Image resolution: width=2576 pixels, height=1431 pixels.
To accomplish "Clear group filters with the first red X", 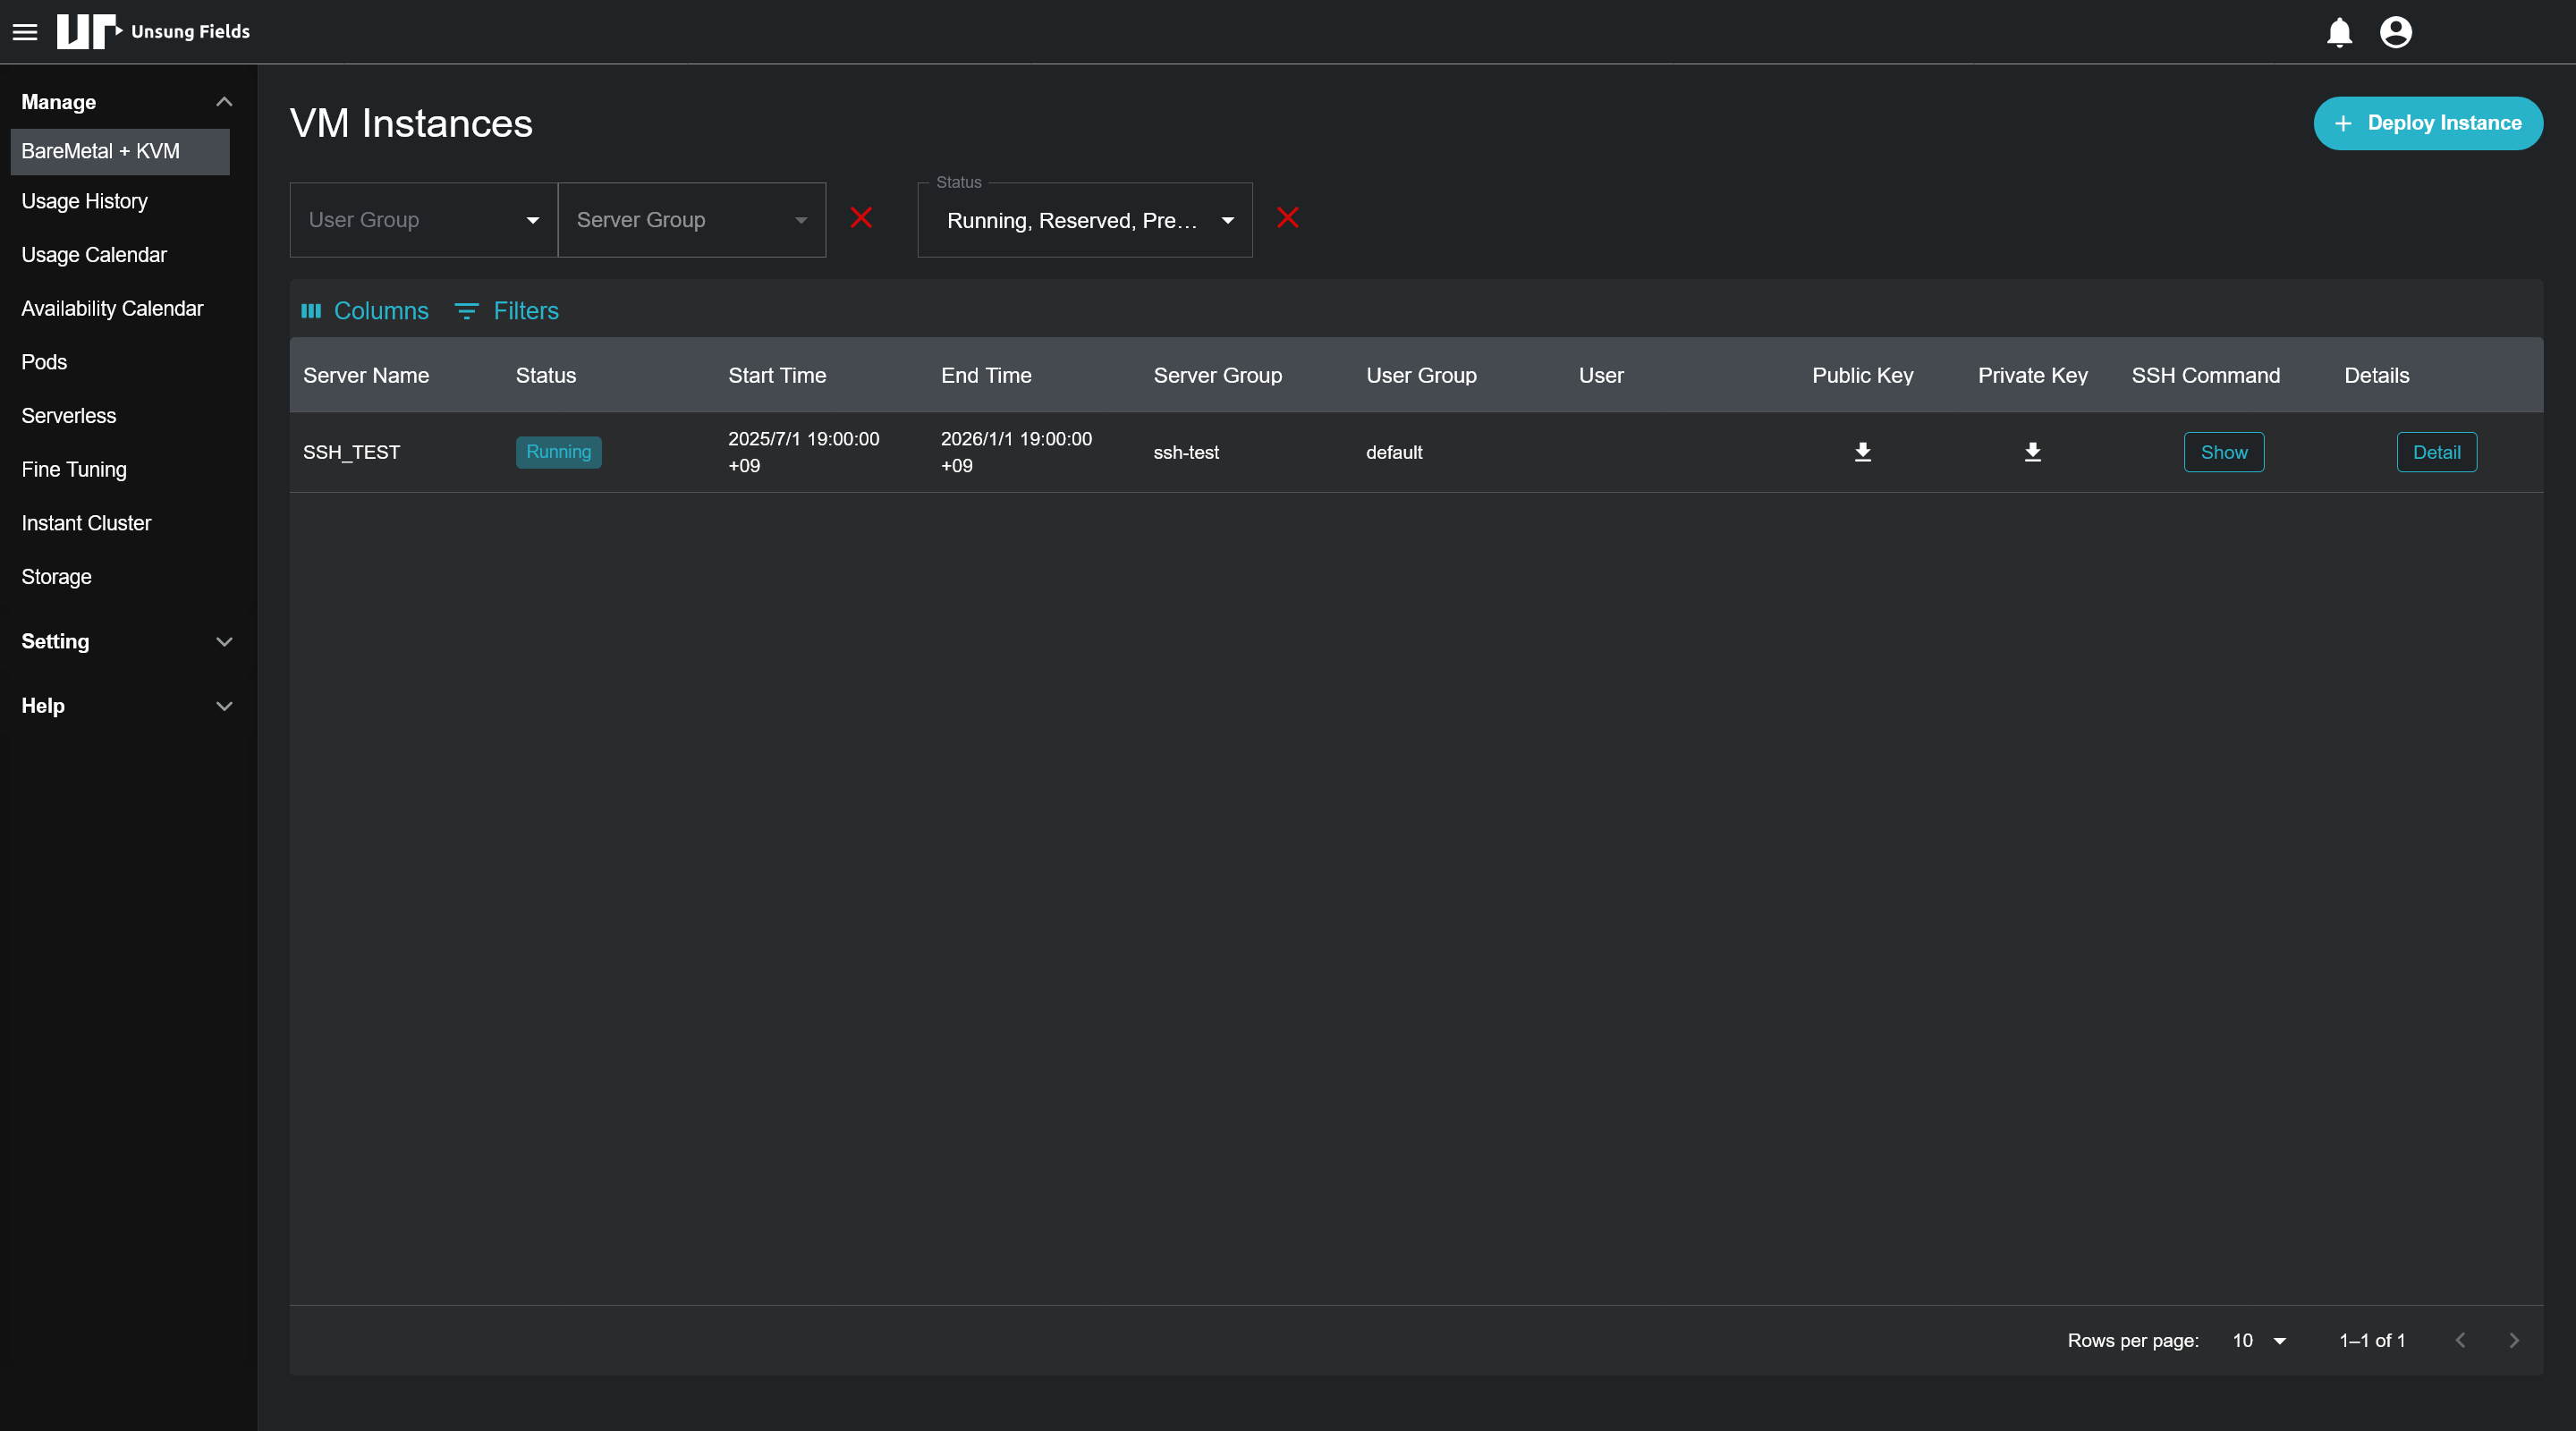I will [x=860, y=218].
